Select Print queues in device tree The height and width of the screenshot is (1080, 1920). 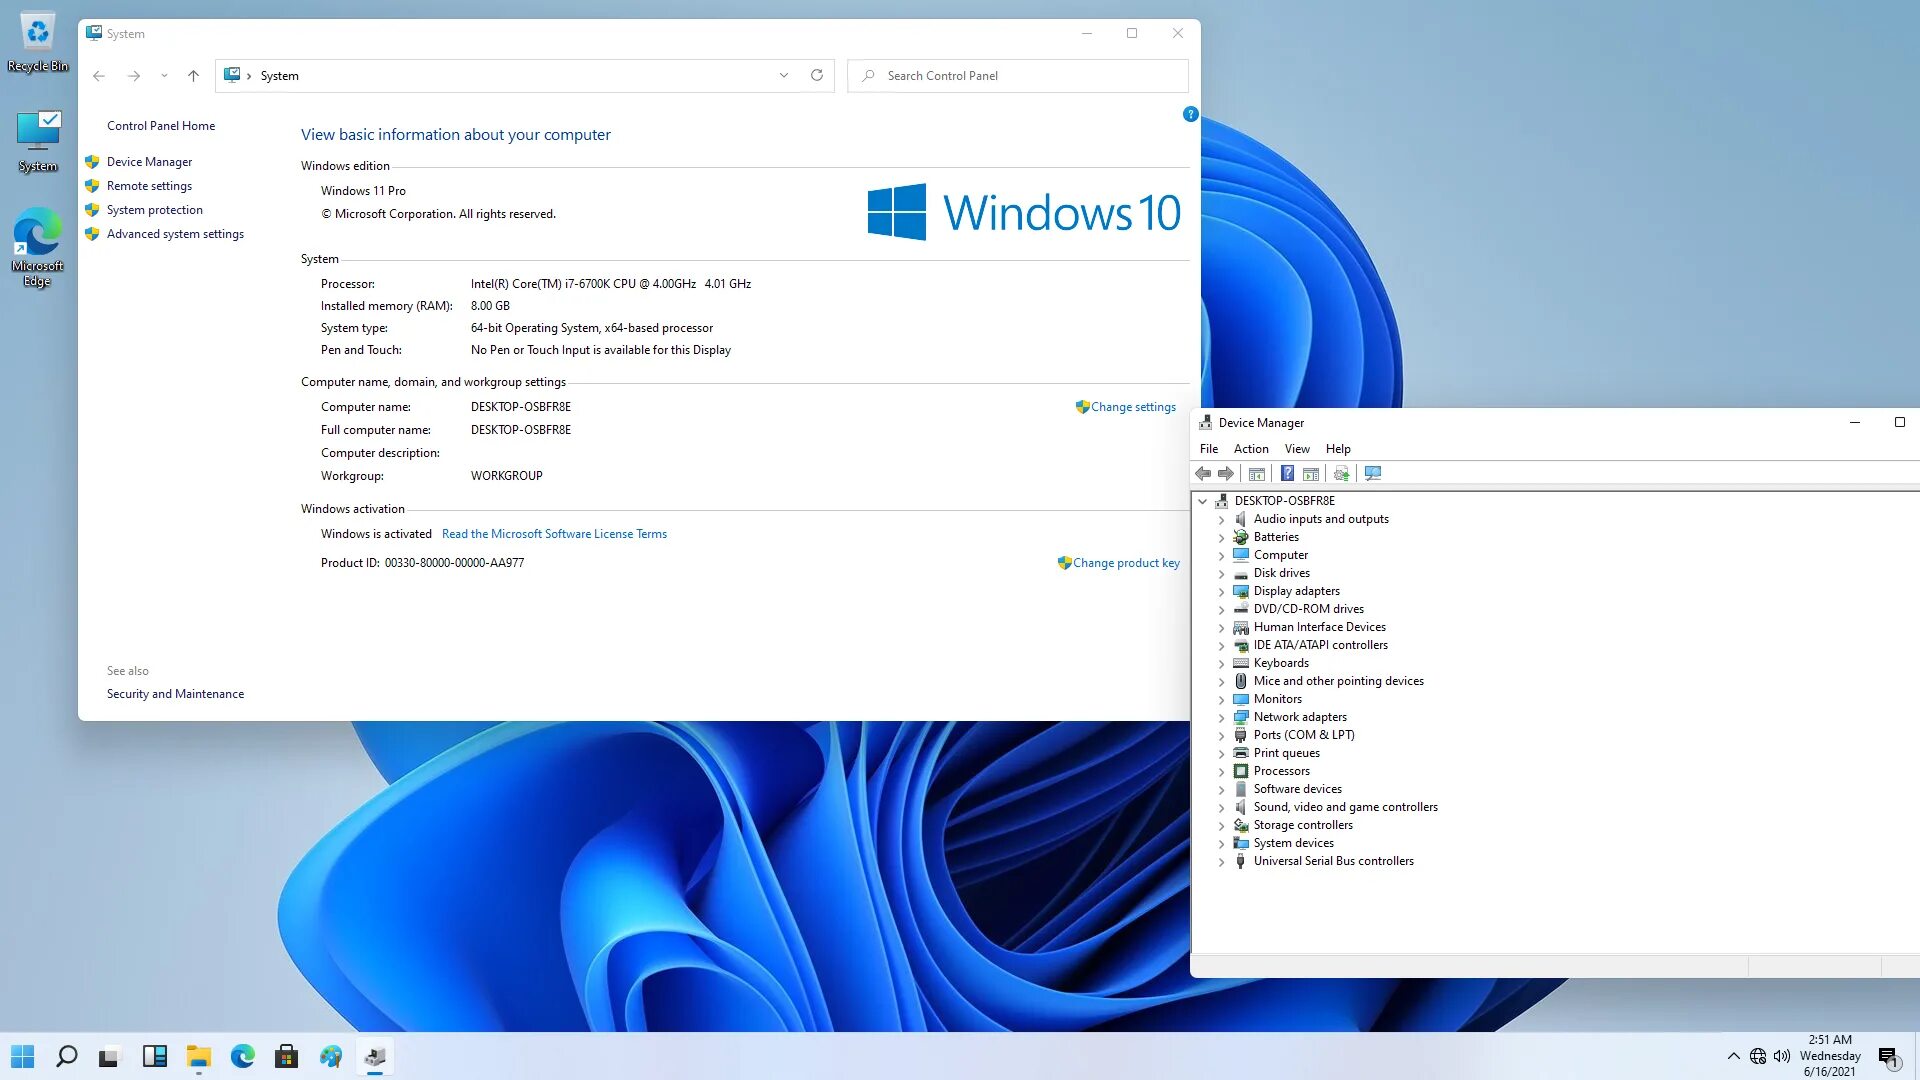(1287, 753)
